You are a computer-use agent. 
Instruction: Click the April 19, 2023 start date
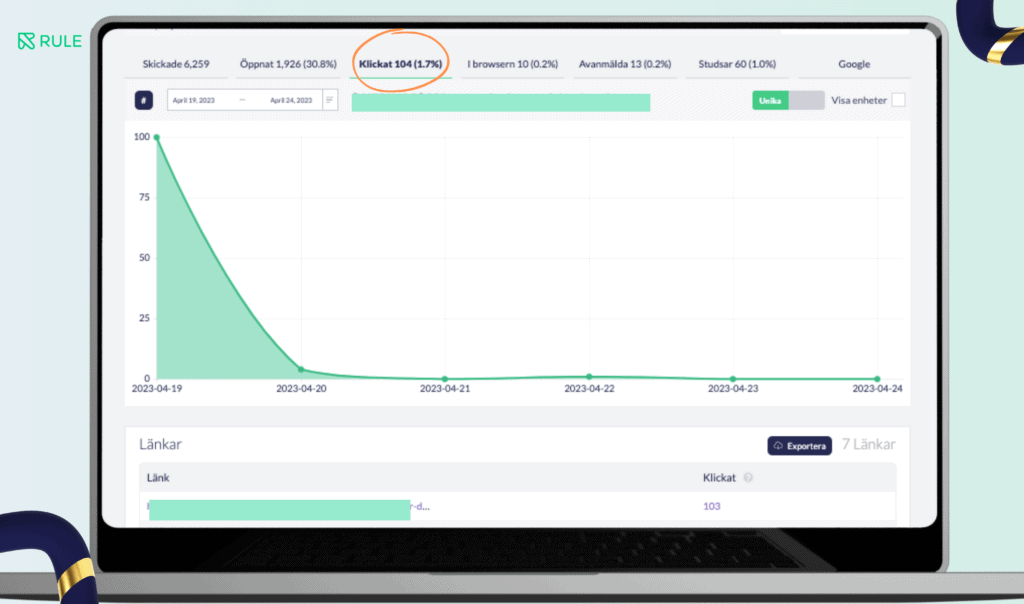pyautogui.click(x=193, y=100)
